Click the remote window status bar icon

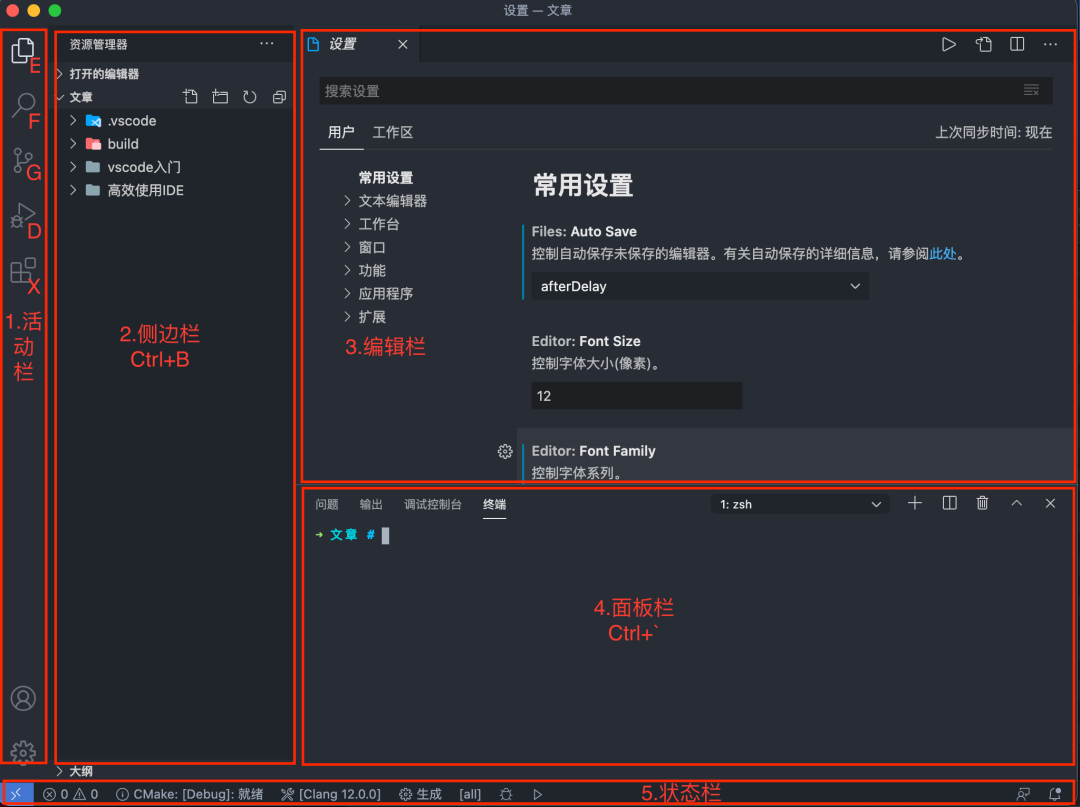tap(17, 794)
